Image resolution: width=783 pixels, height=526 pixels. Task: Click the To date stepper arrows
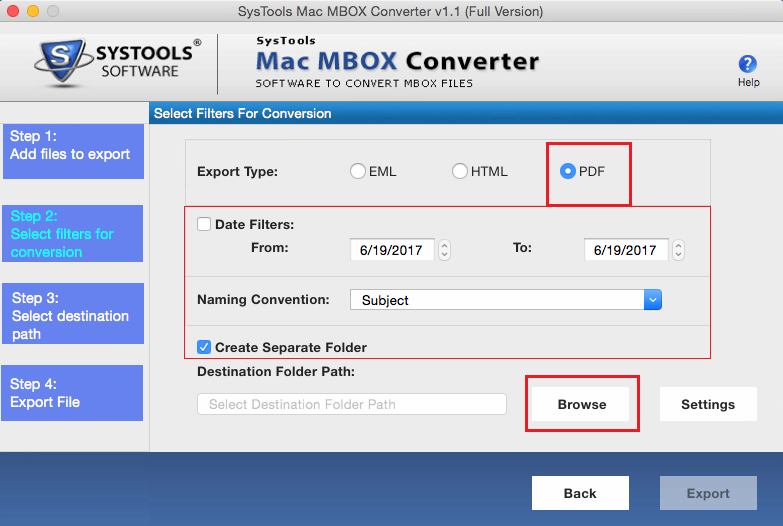click(678, 250)
